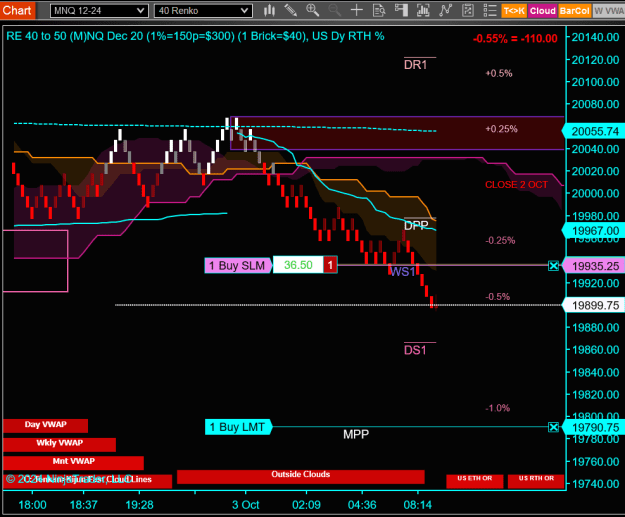Click the RE 40 to 50 chart title
The height and width of the screenshot is (517, 625).
(195, 36)
